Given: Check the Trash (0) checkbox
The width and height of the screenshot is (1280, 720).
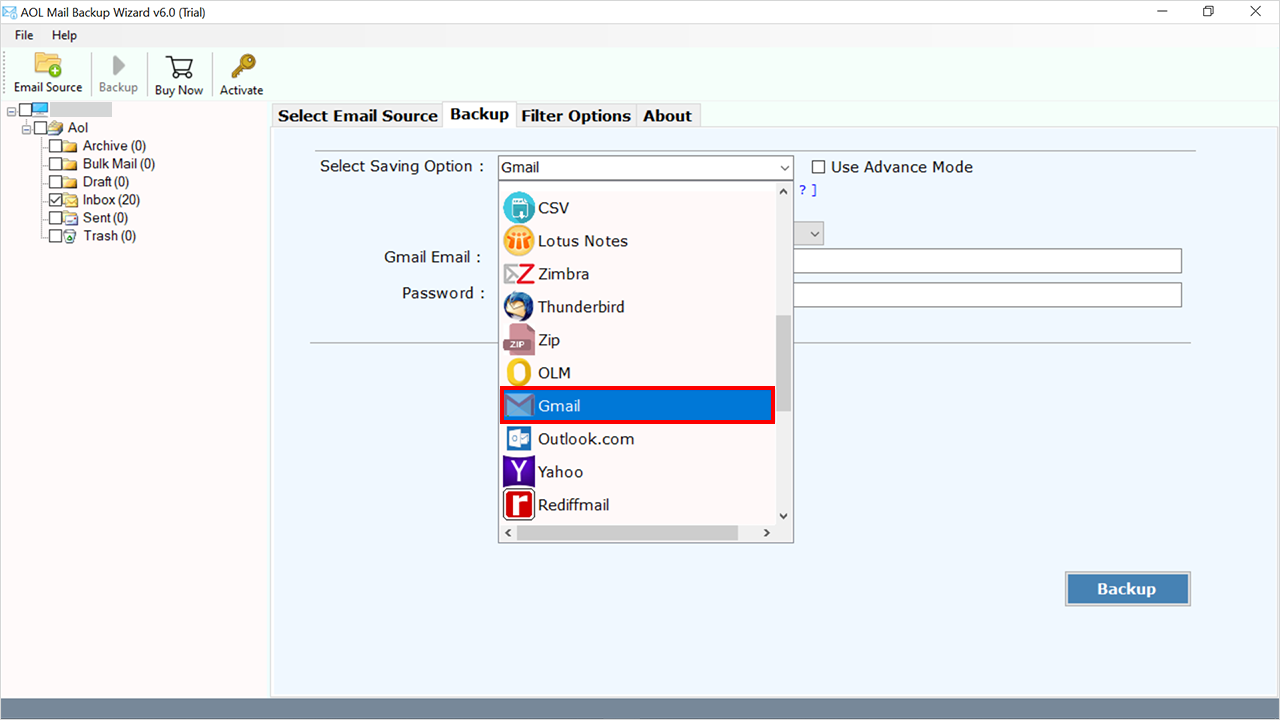Looking at the screenshot, I should point(55,236).
